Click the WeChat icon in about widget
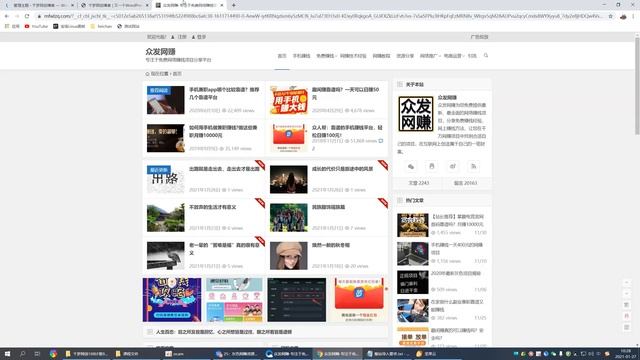The width and height of the screenshot is (640, 360). tap(411, 166)
